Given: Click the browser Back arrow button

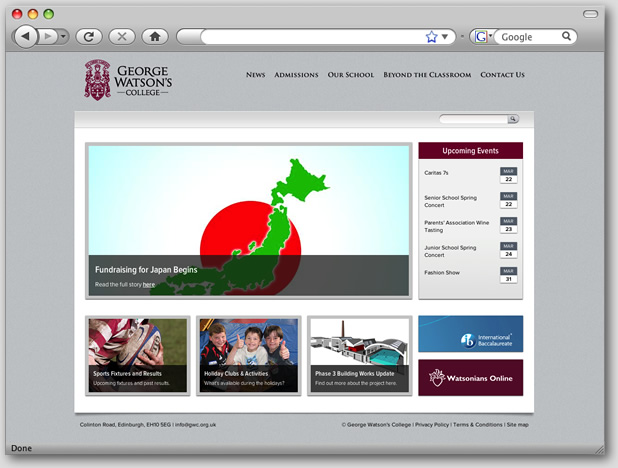Looking at the screenshot, I should pyautogui.click(x=25, y=36).
